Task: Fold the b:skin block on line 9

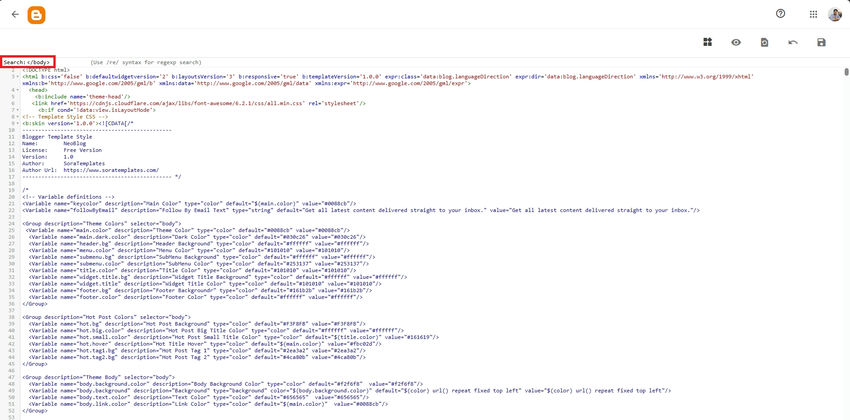Action: [18, 123]
